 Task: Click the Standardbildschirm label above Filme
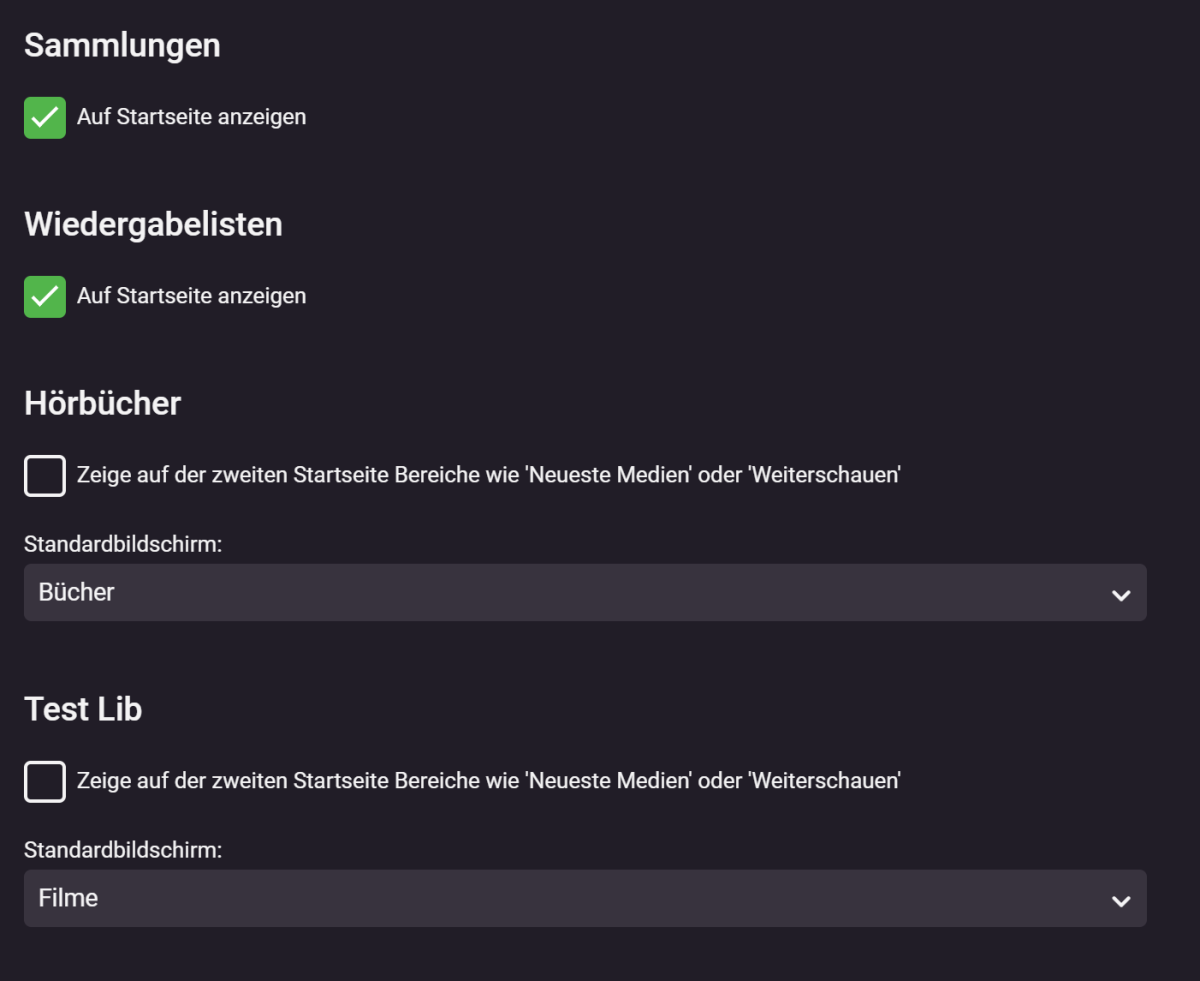123,850
